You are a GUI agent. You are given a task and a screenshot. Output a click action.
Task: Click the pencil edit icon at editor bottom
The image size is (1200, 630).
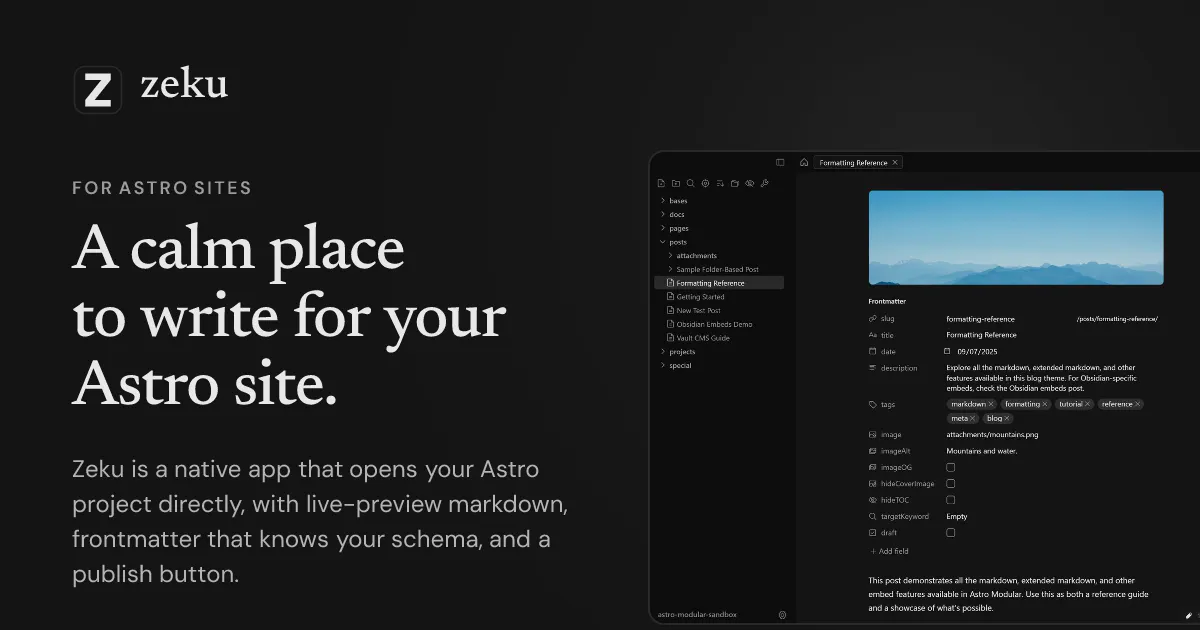pyautogui.click(x=1187, y=615)
